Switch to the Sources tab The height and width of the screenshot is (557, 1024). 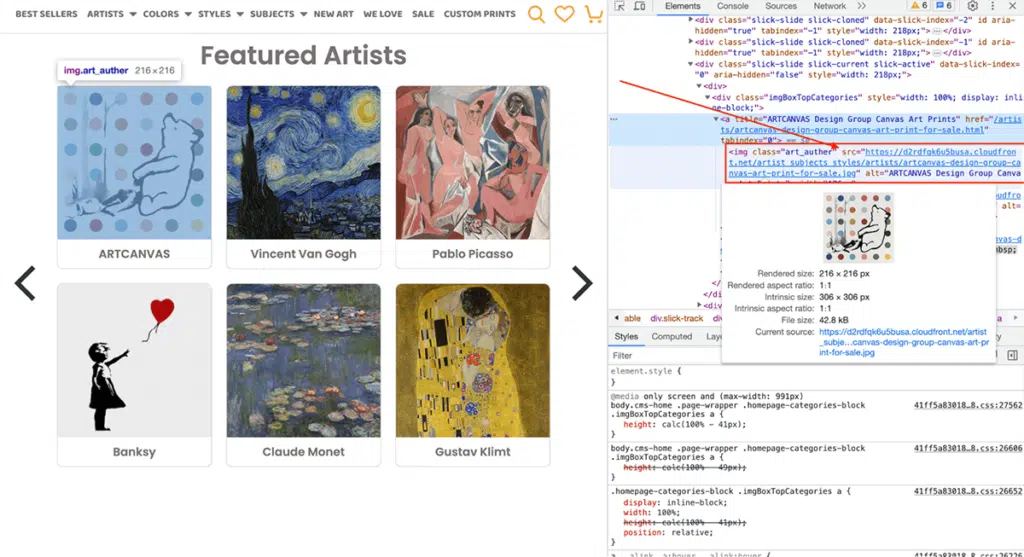pos(780,6)
